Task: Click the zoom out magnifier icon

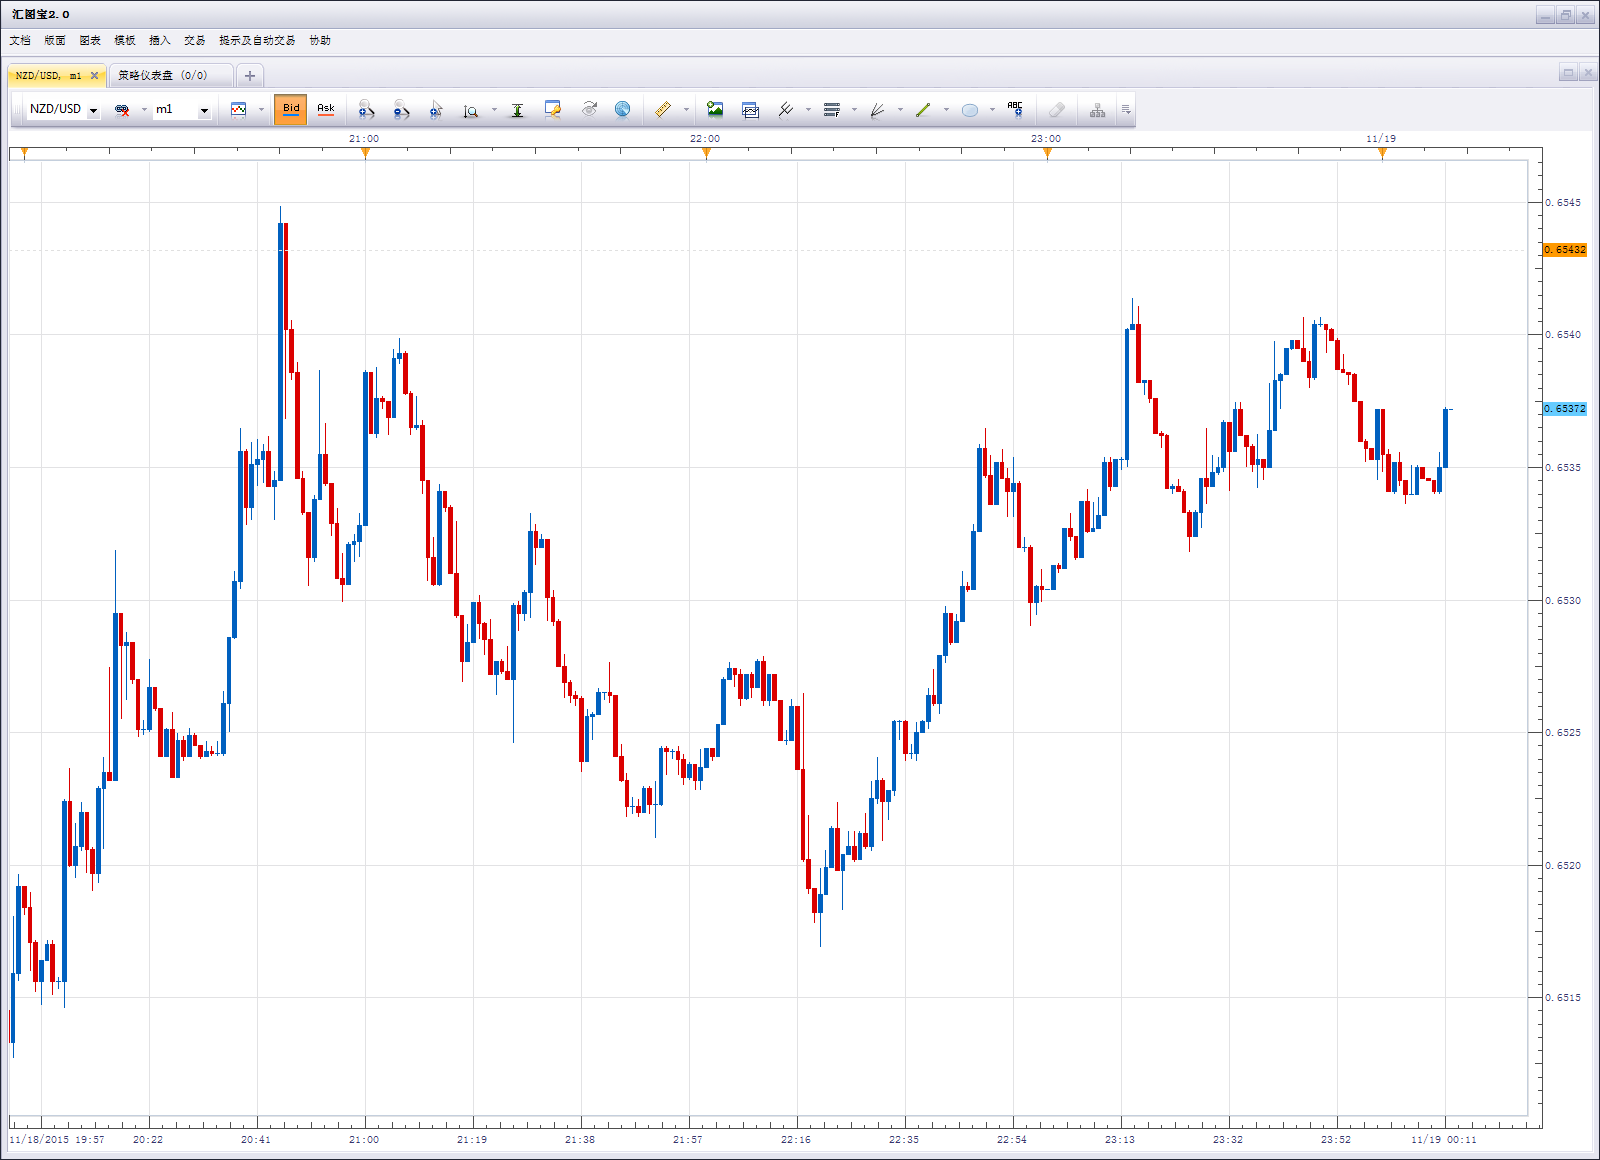Action: (x=401, y=110)
